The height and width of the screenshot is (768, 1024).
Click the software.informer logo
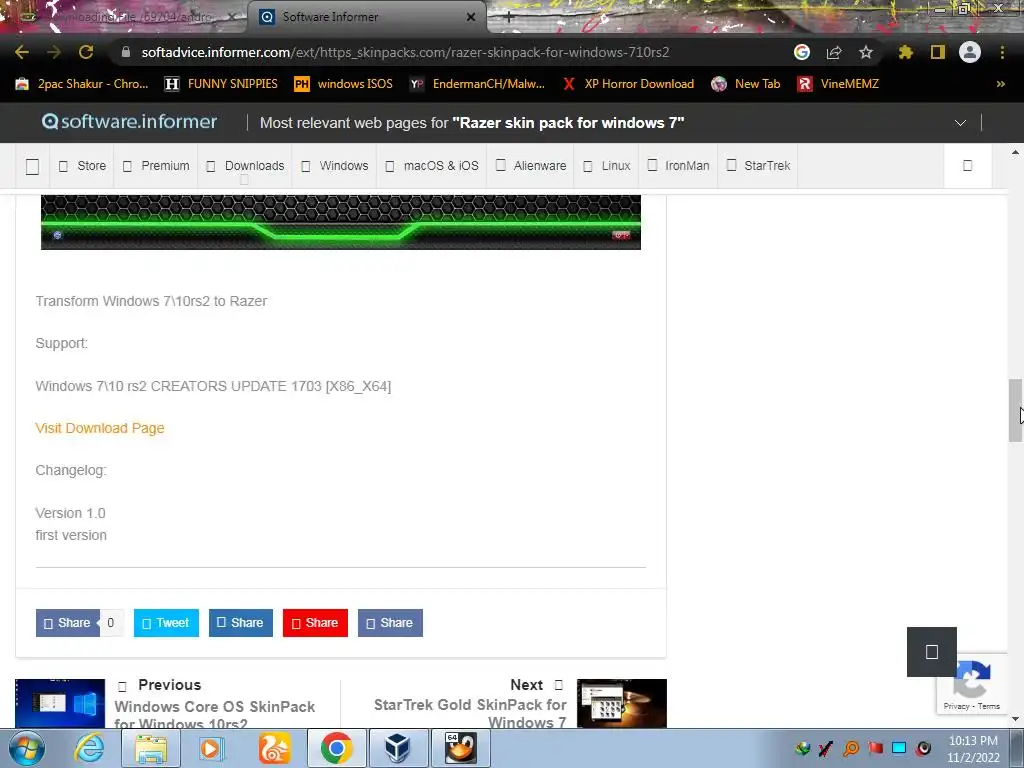(129, 121)
